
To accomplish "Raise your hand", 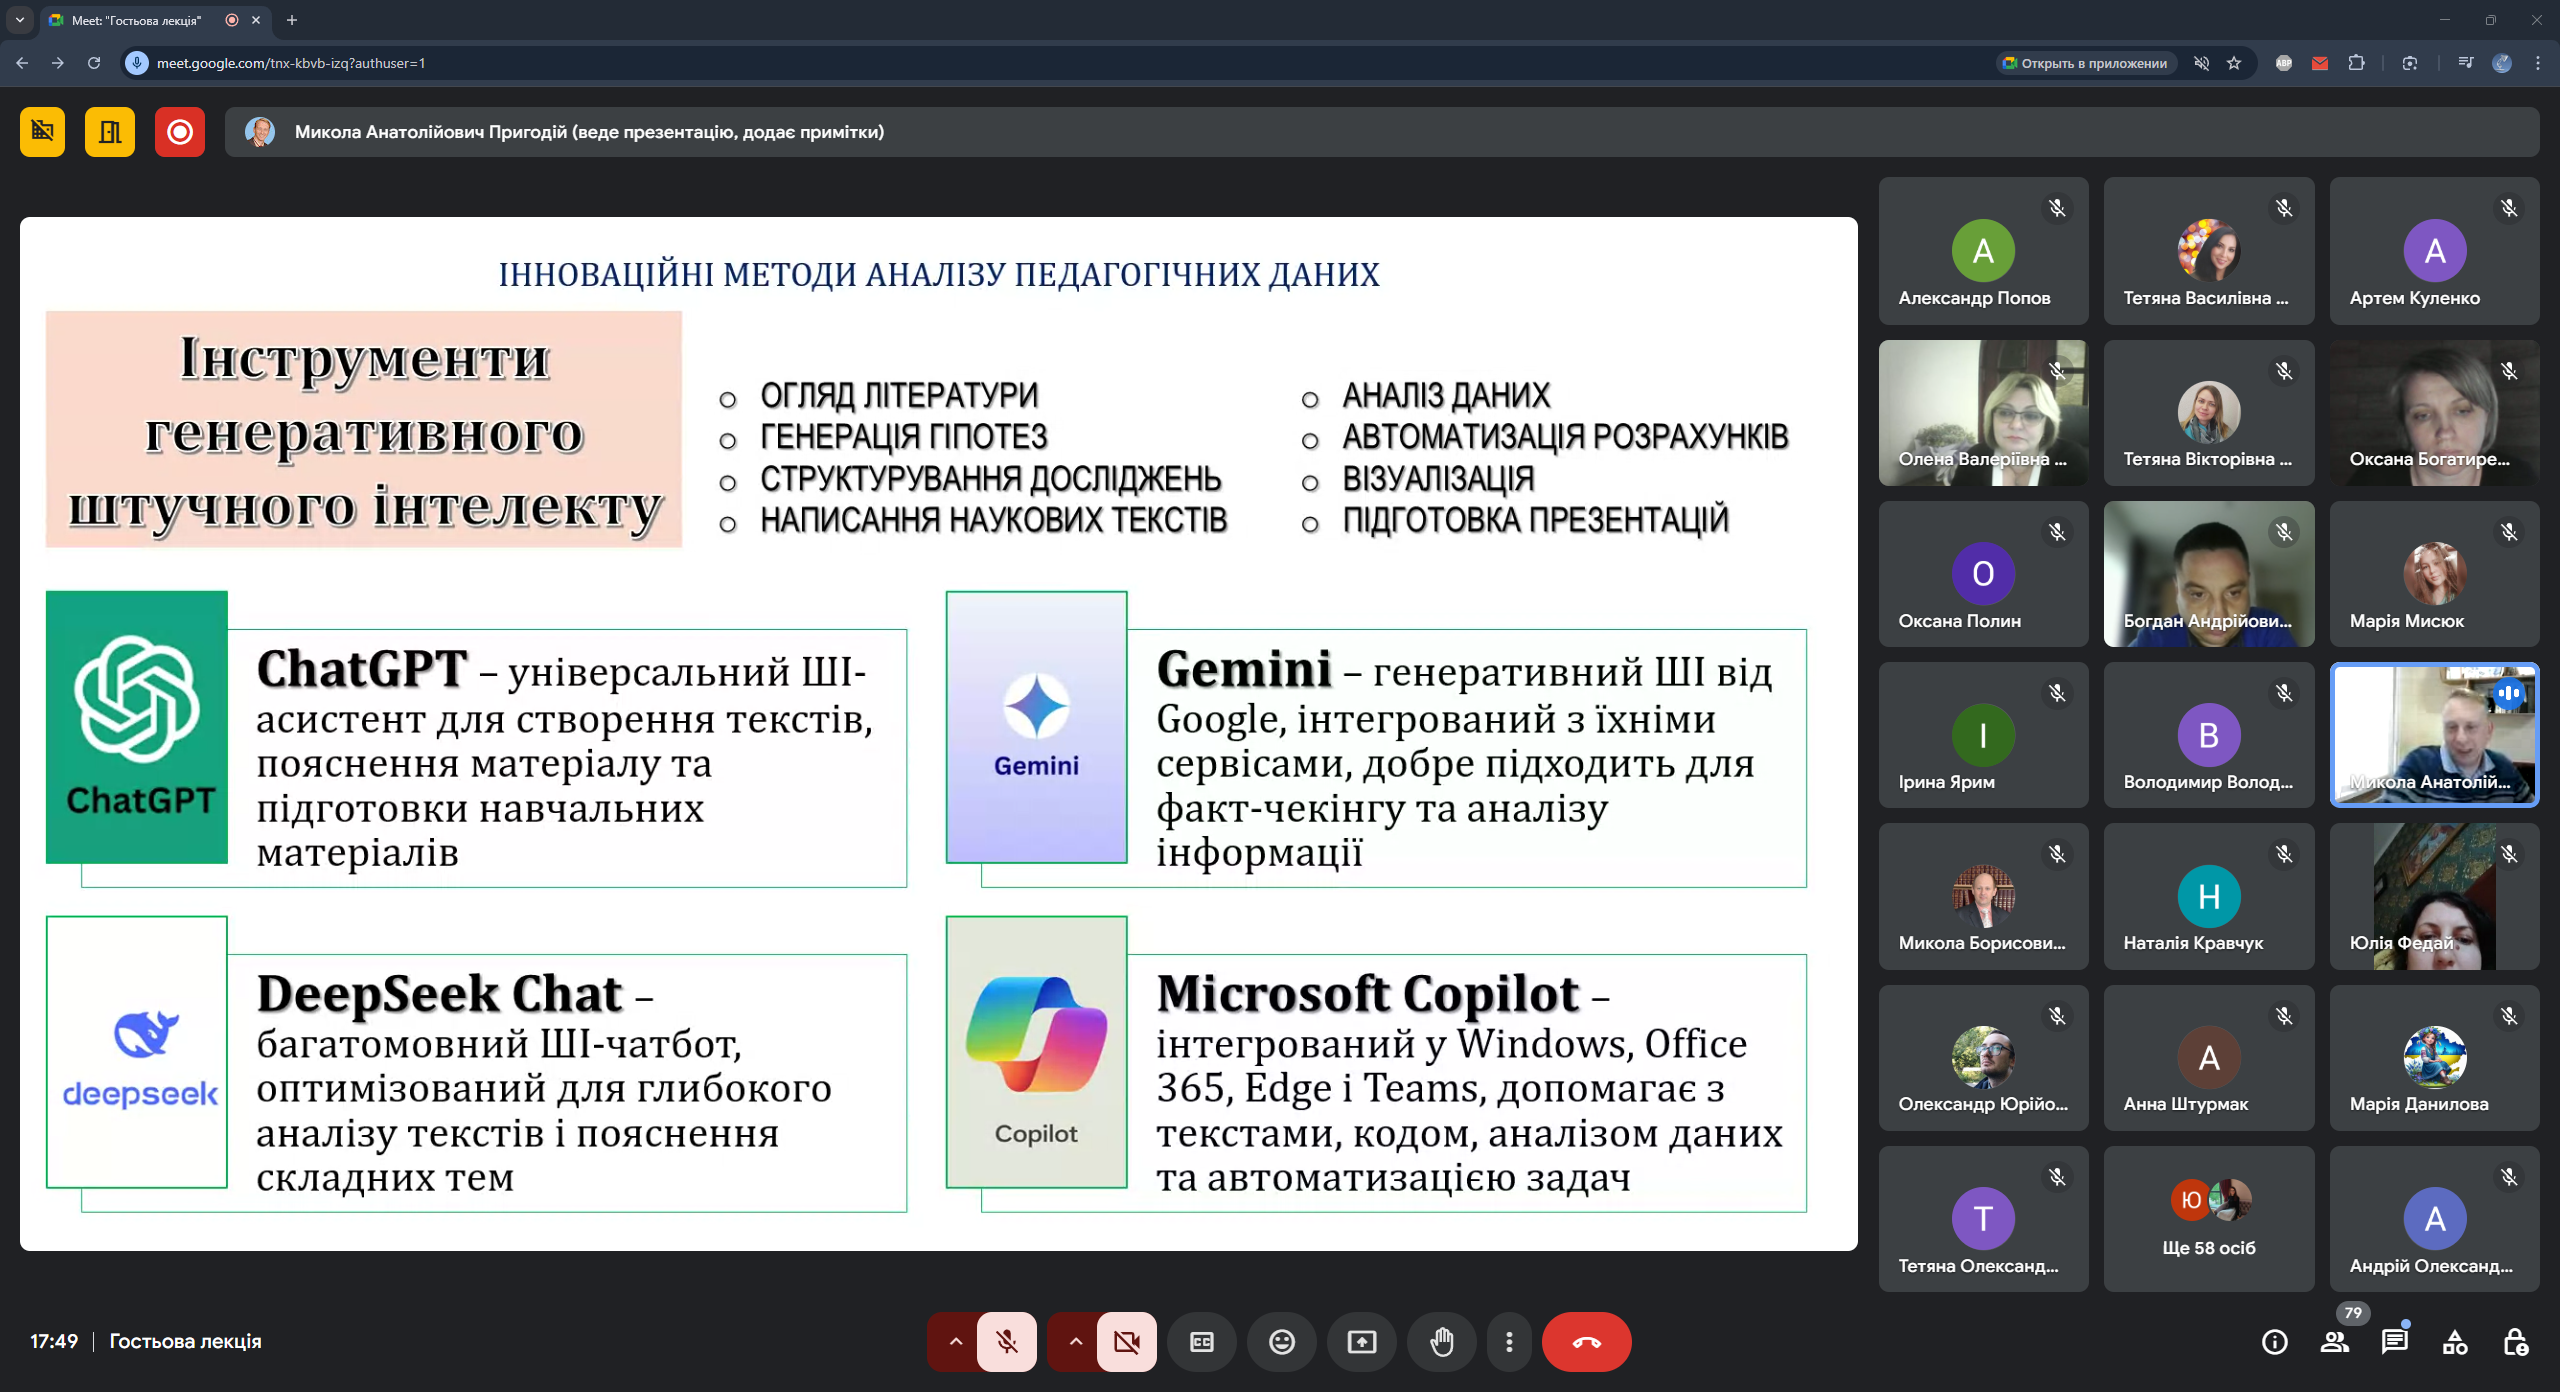I will click(x=1442, y=1342).
